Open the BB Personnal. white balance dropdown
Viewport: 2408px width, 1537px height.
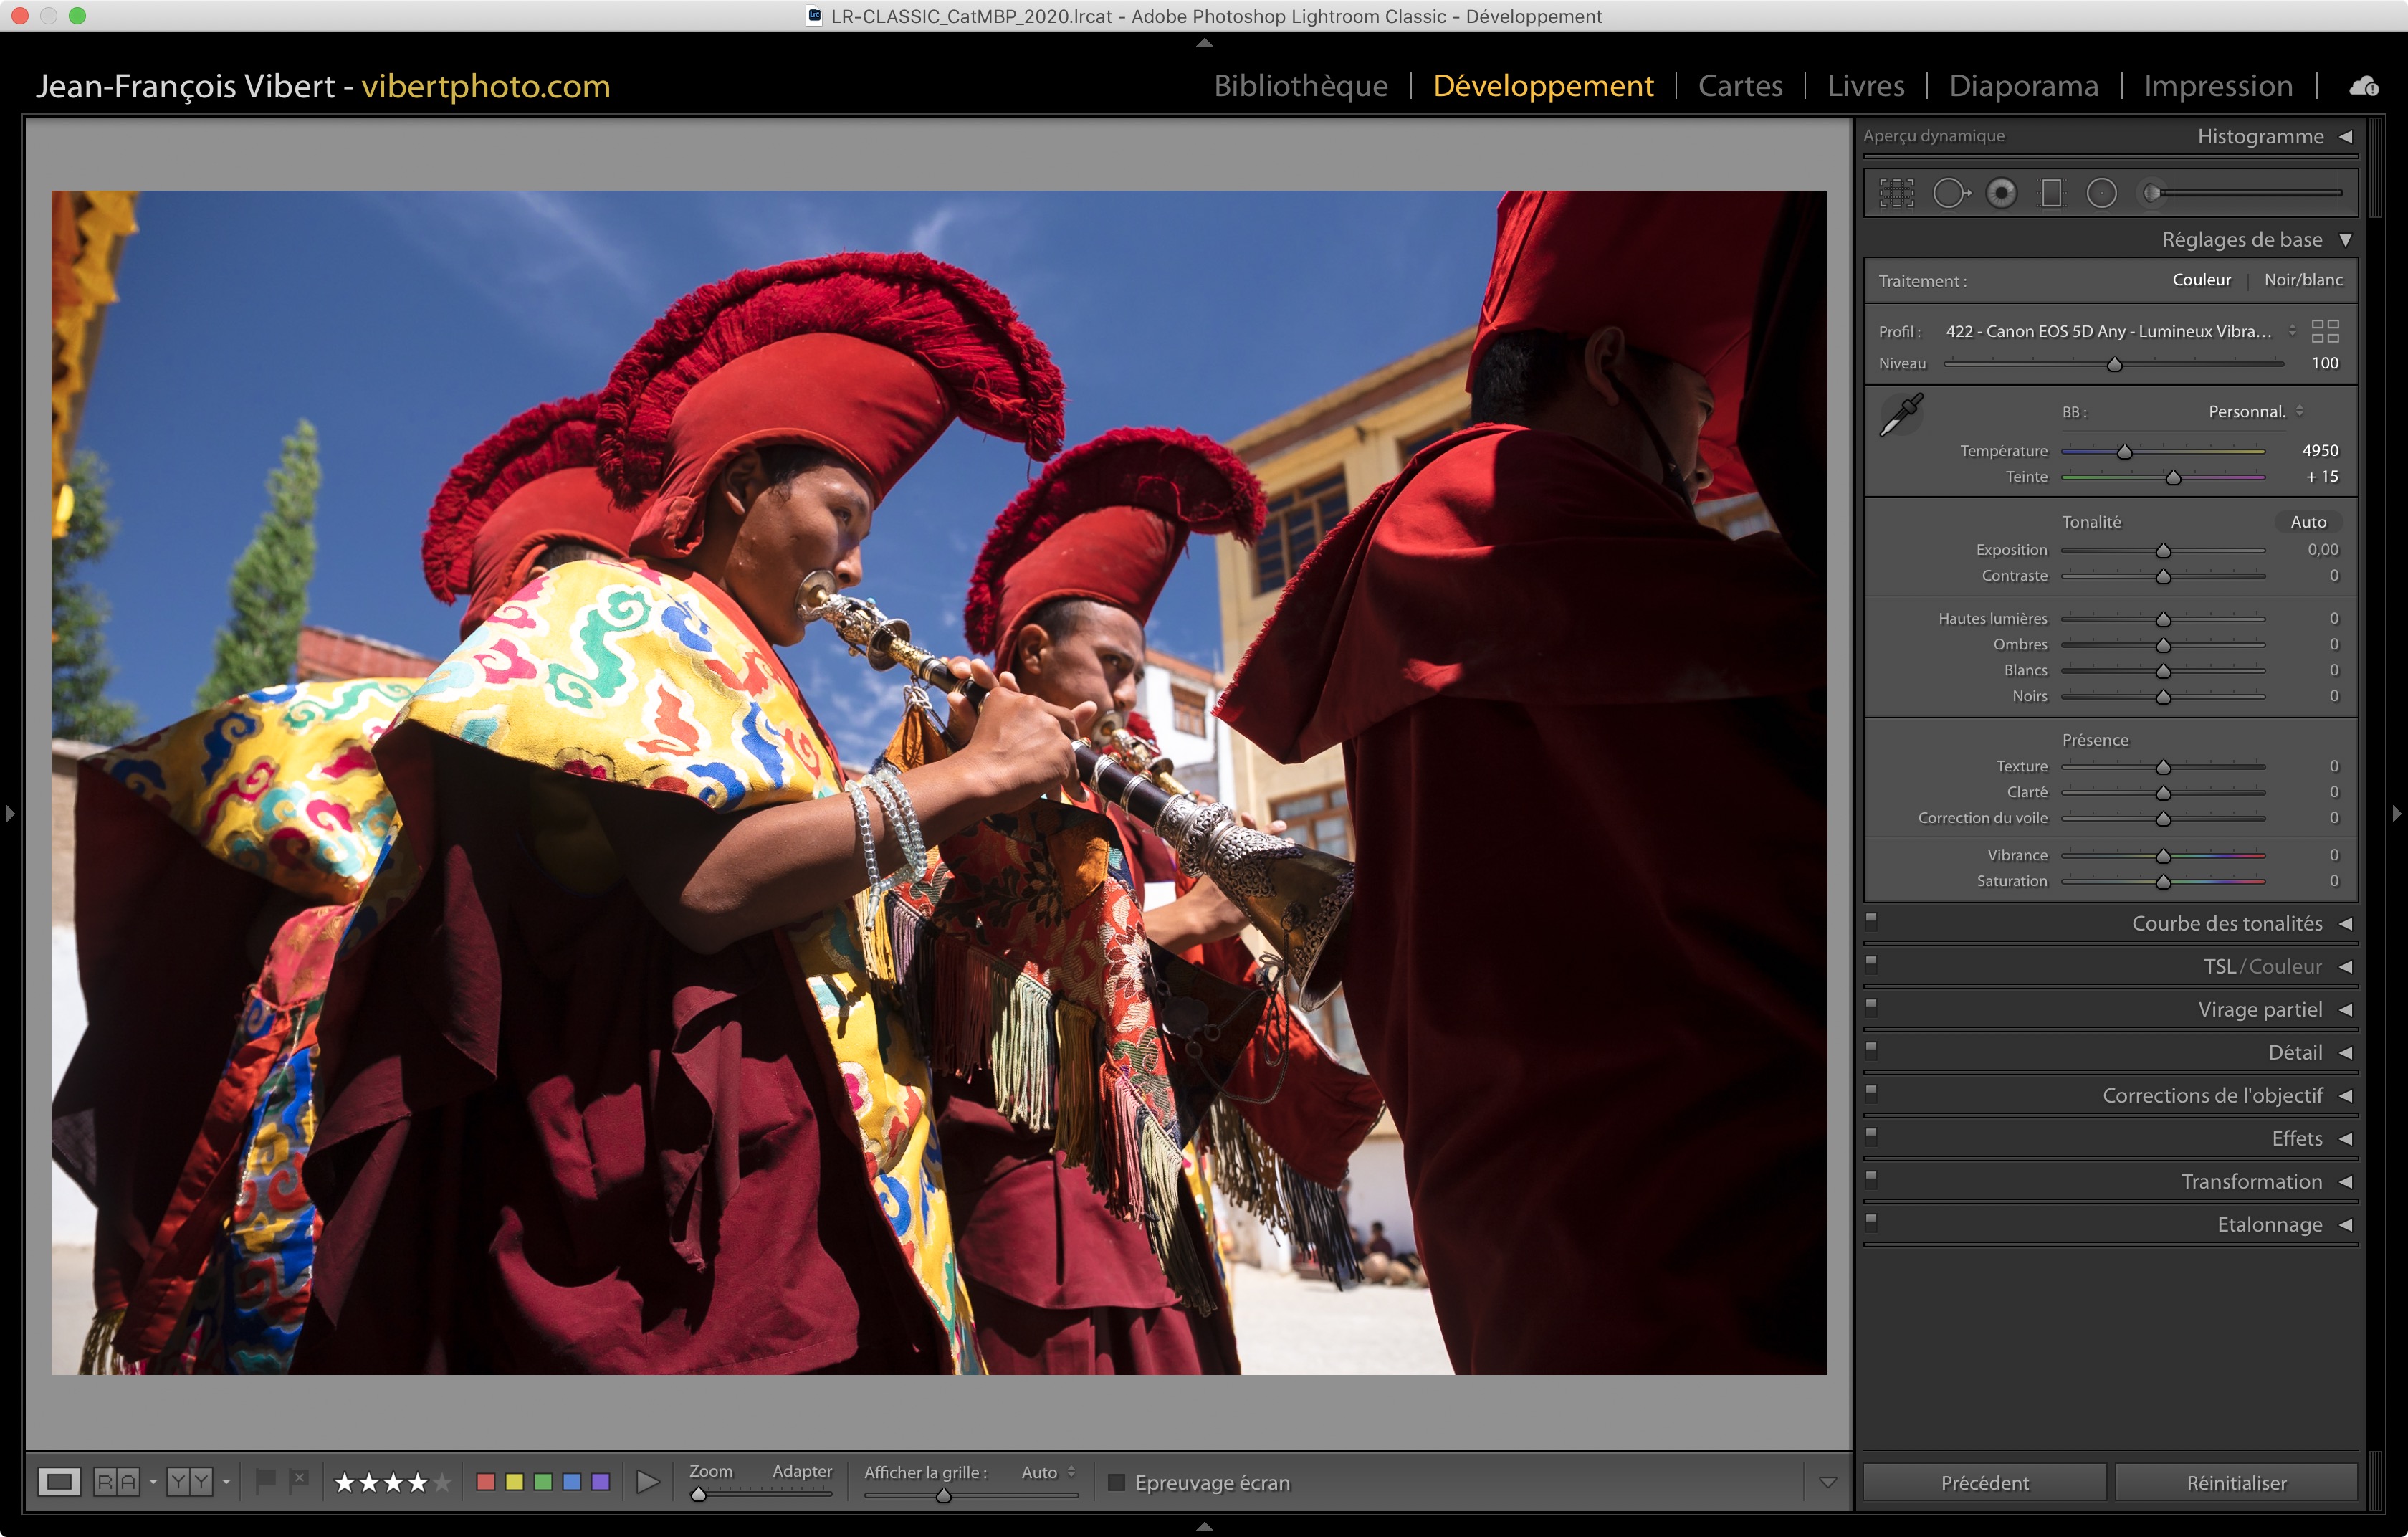(x=2255, y=412)
